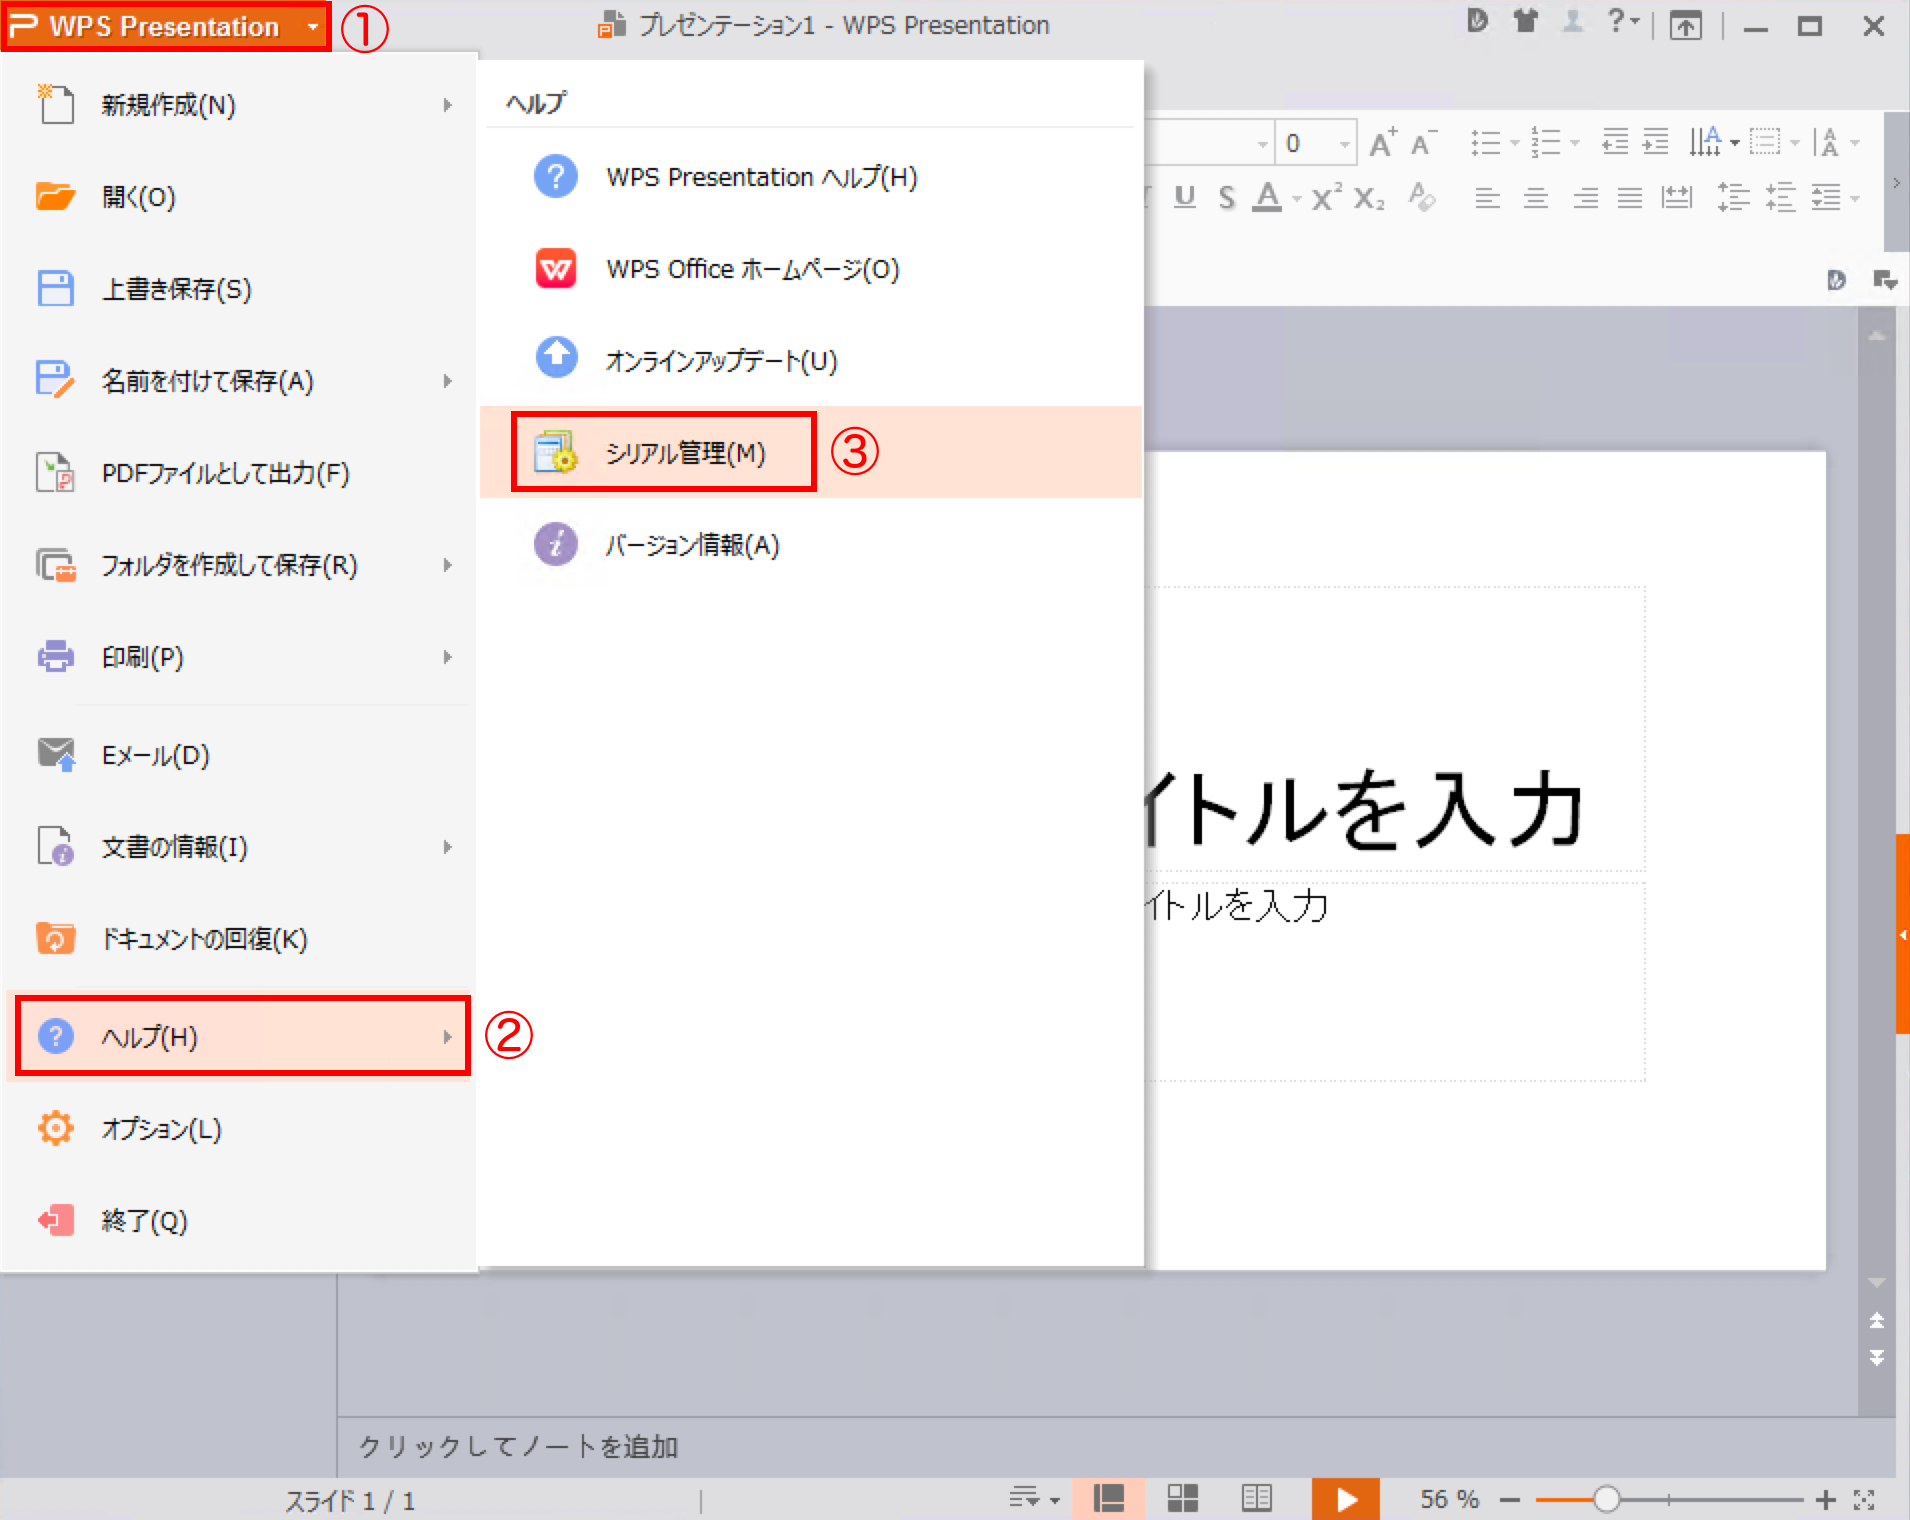1910x1520 pixels.
Task: Click the decrease font size icon
Action: pos(1424,143)
